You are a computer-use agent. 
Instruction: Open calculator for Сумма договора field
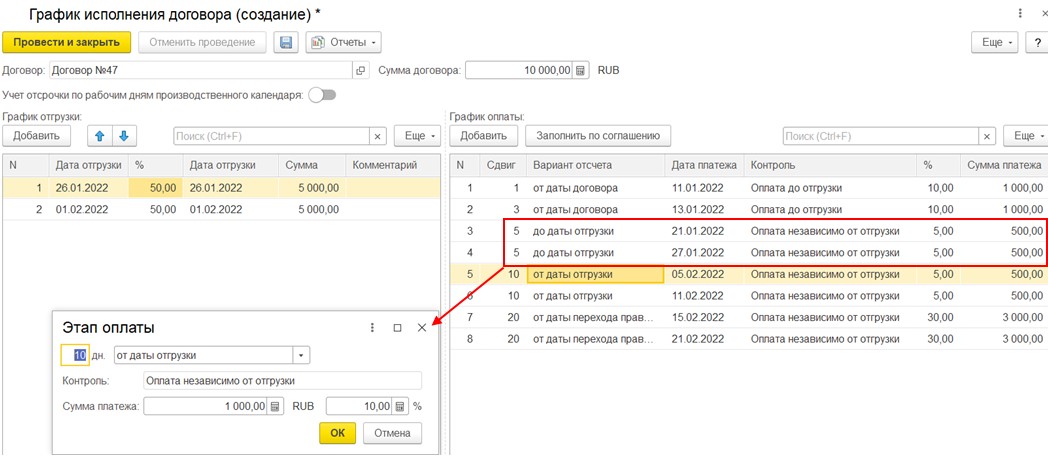(581, 71)
